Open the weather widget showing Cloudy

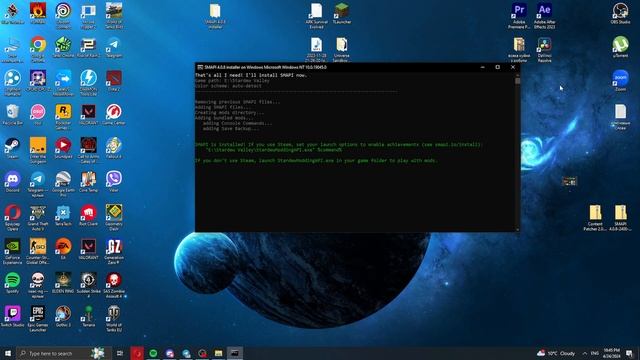pyautogui.click(x=556, y=353)
